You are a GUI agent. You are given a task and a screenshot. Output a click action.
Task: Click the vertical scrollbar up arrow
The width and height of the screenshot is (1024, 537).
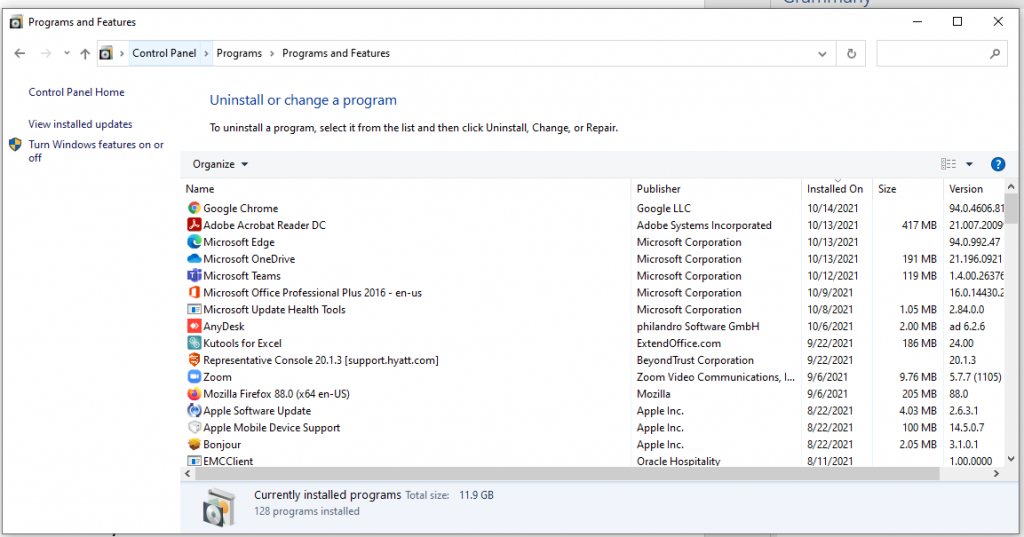tap(1011, 187)
